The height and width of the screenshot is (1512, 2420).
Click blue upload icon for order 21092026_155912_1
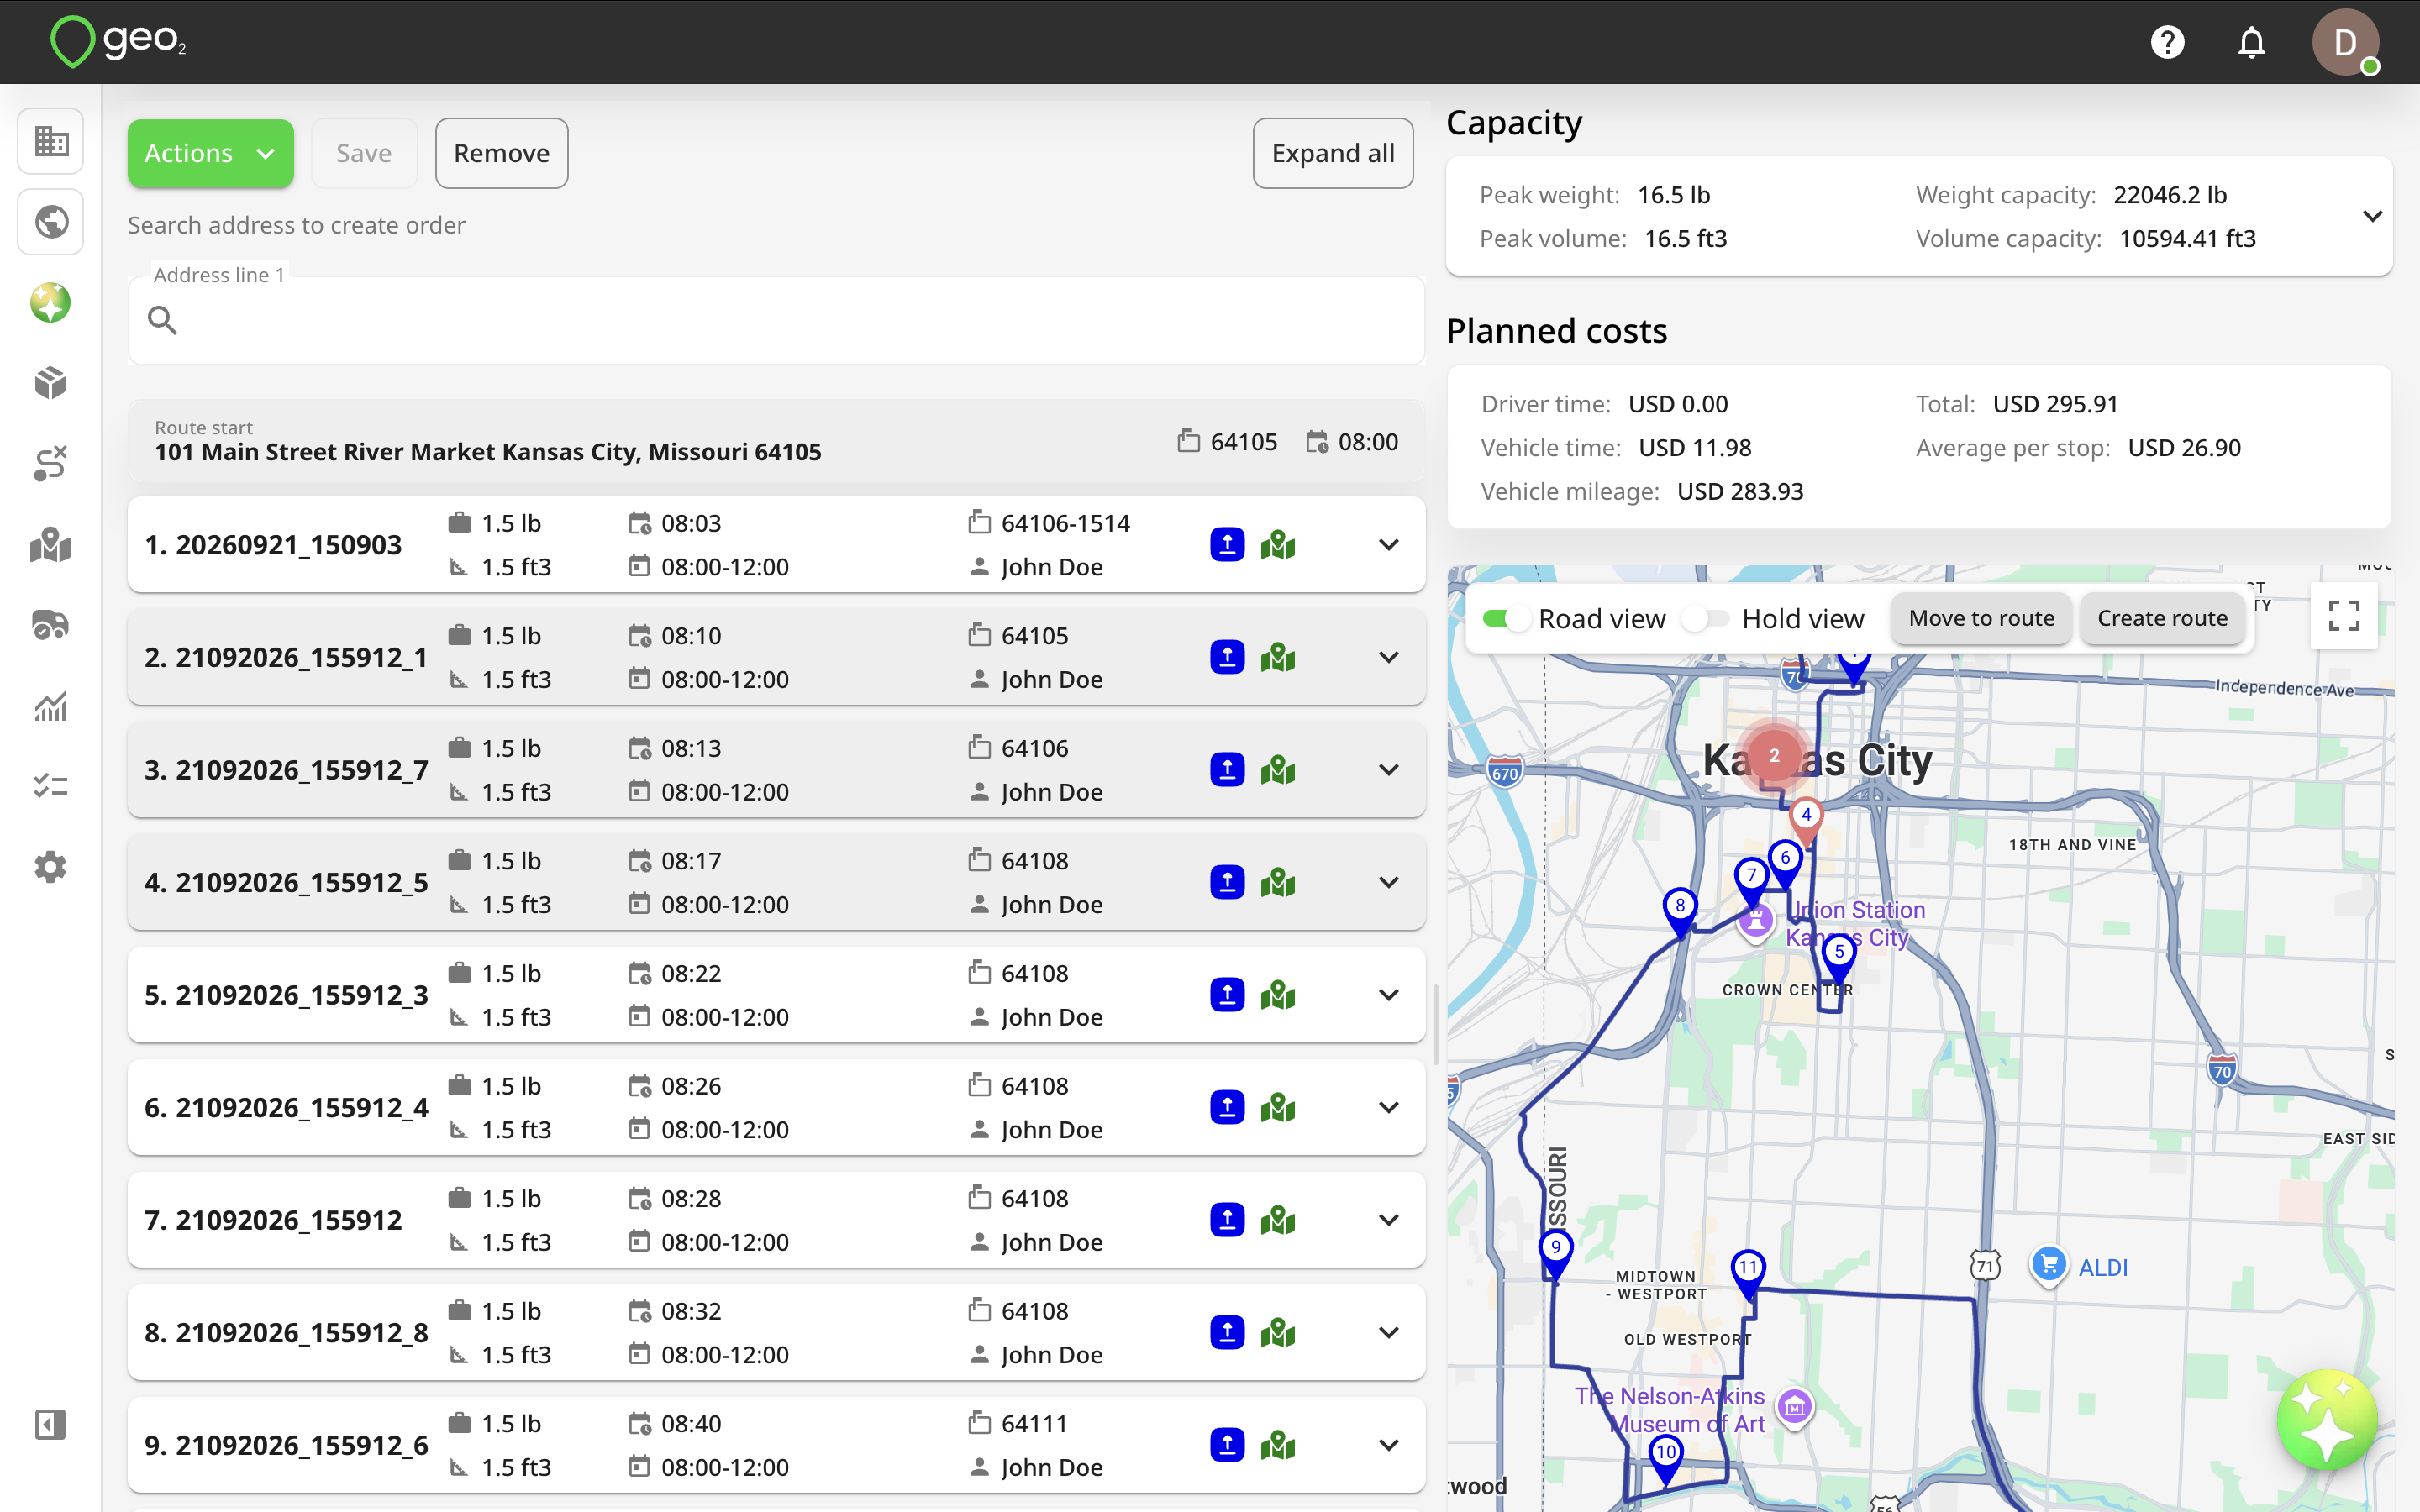click(x=1227, y=658)
